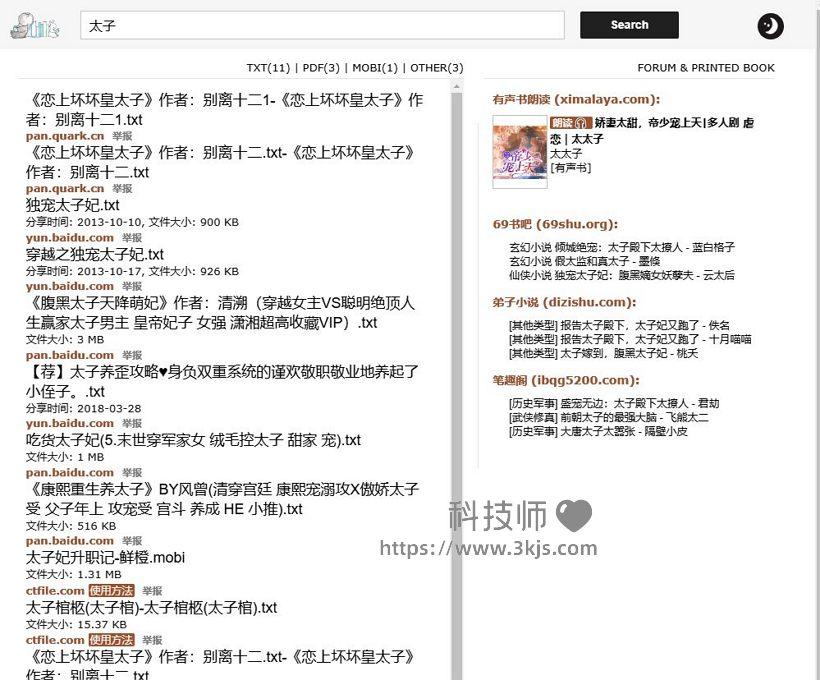Report (举报) the 独宠太子妃.txt result

(132, 237)
